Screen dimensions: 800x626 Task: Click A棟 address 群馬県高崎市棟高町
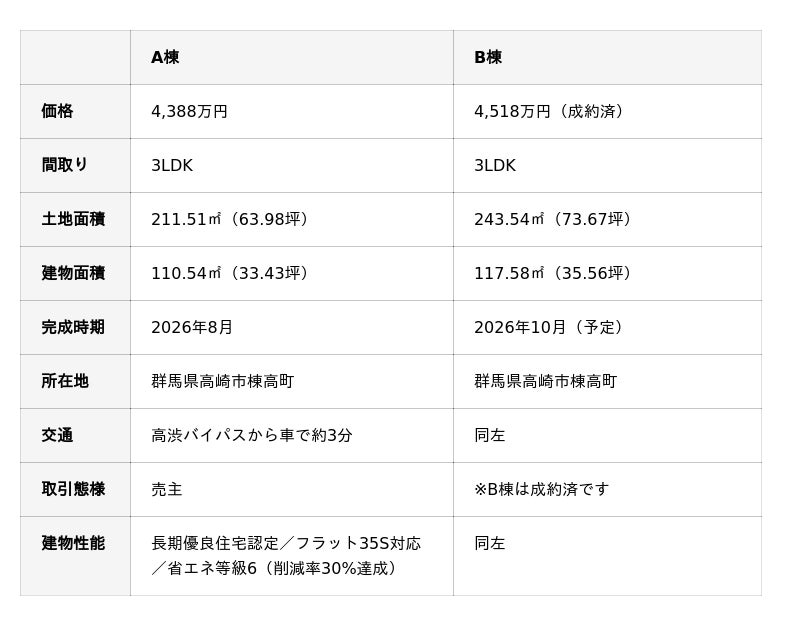click(222, 381)
